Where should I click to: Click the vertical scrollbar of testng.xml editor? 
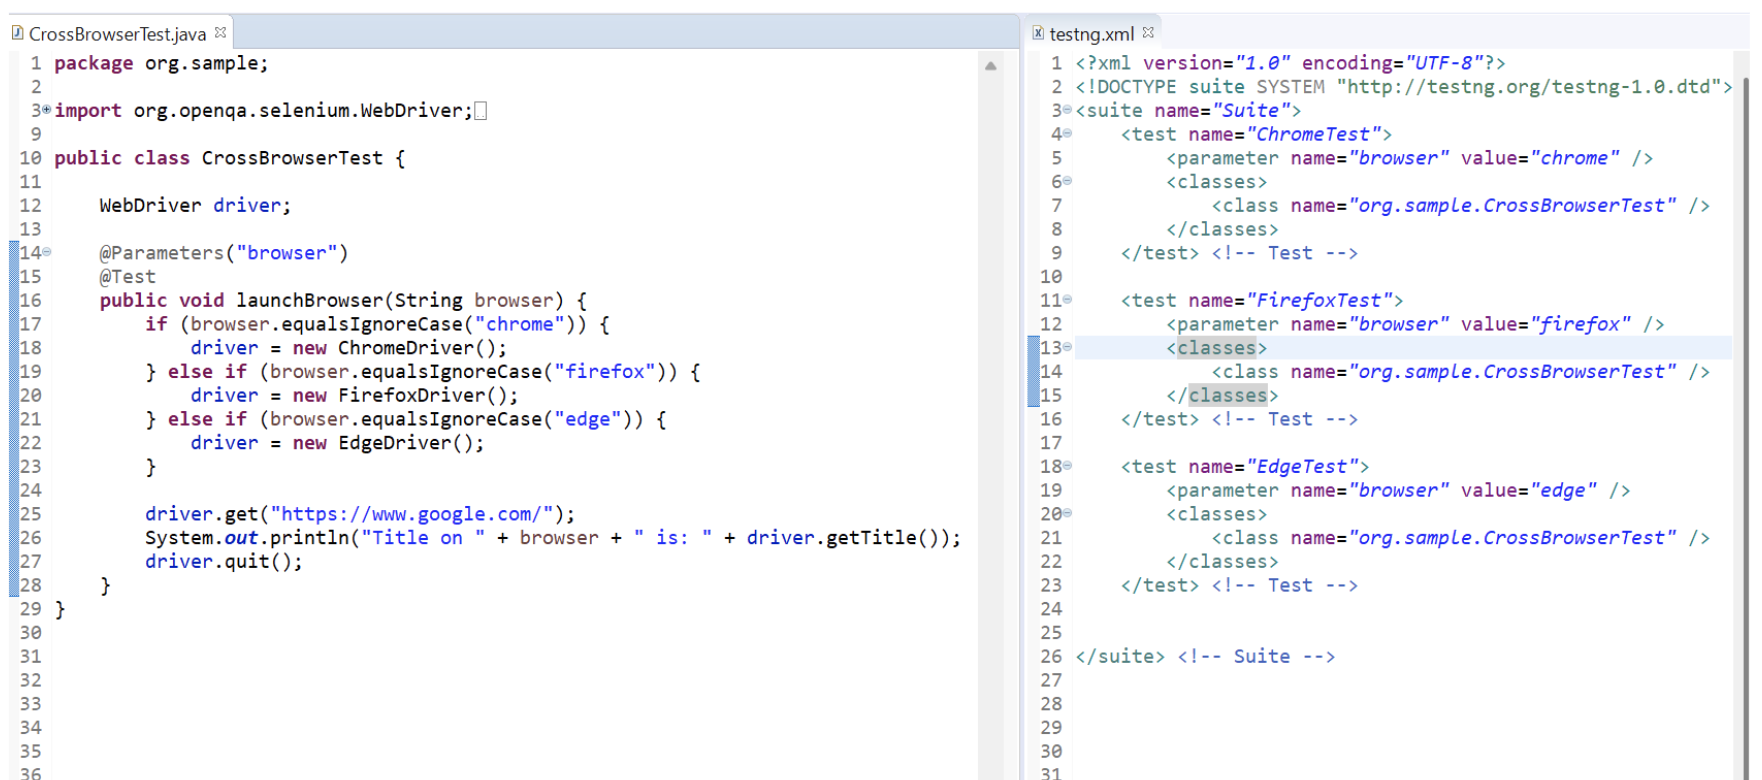point(1745,400)
